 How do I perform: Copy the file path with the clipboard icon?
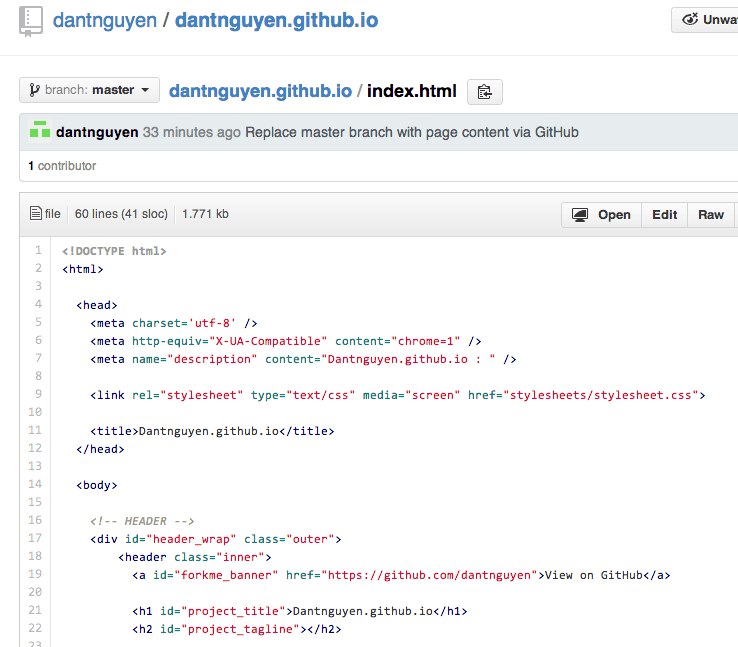click(485, 92)
